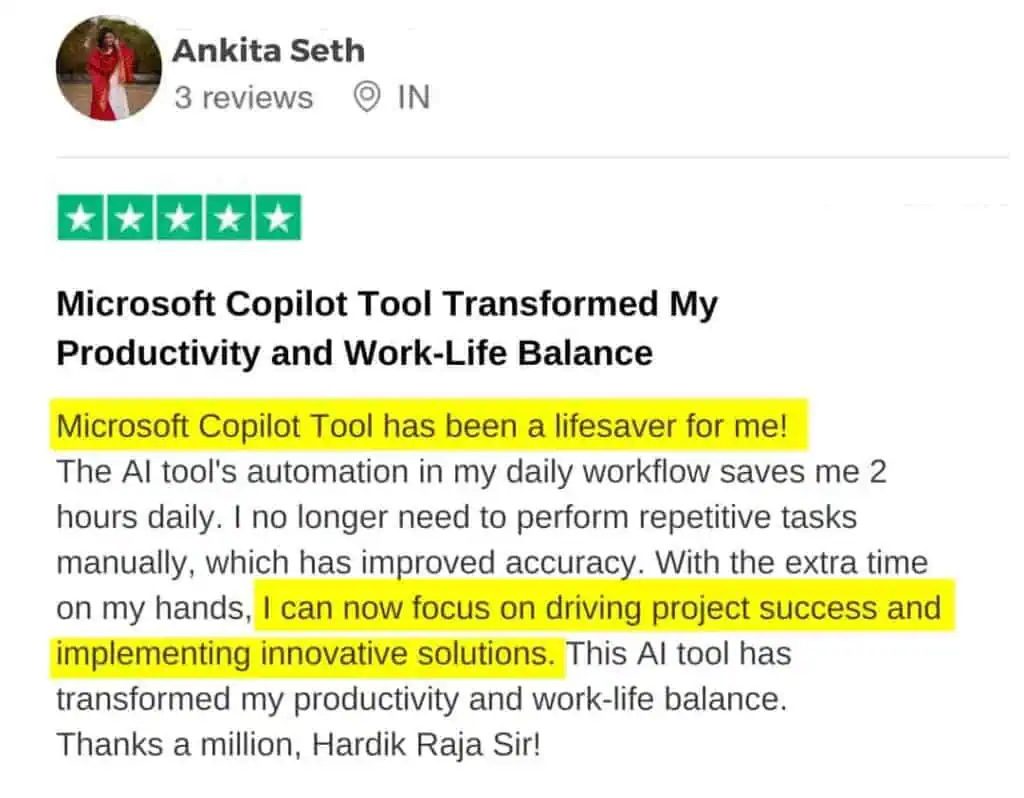Screen dimensions: 1024x798
Task: Click the second green rating star
Action: [129, 218]
